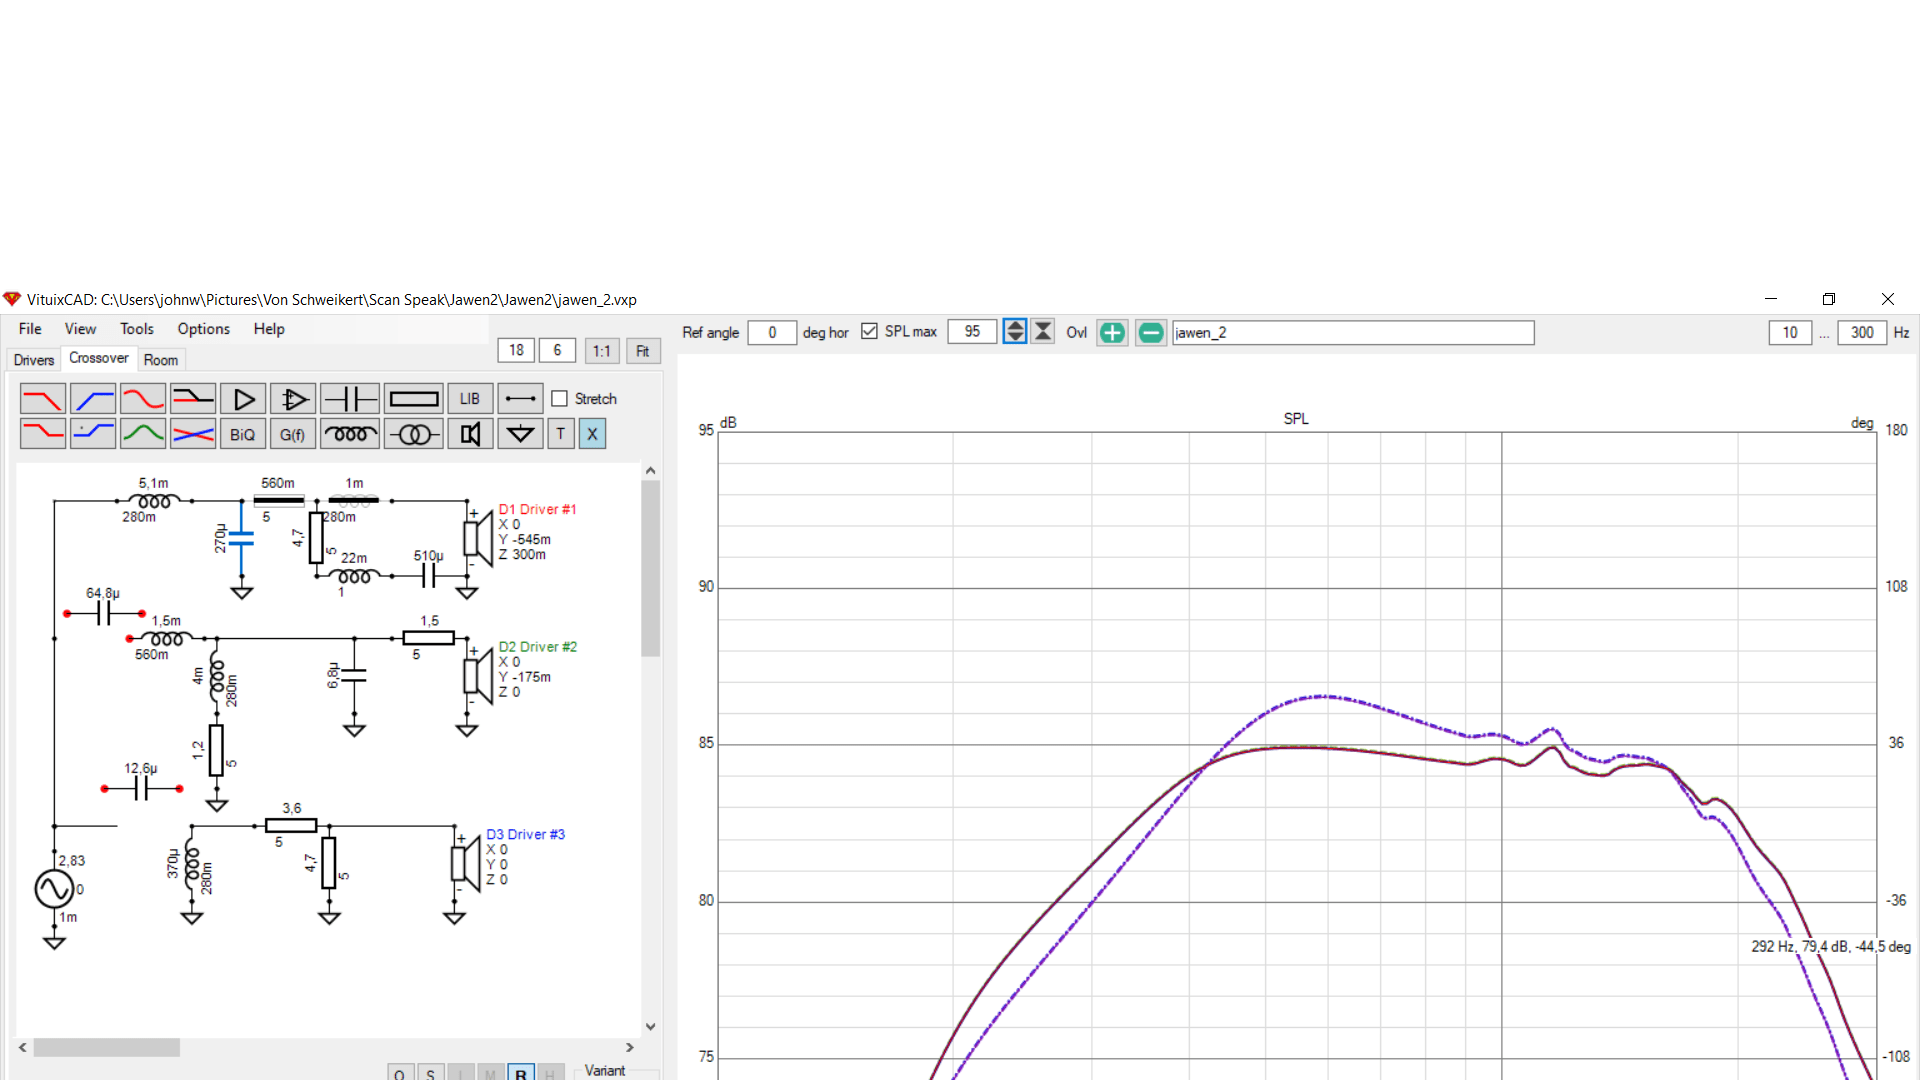Click the Ref angle input field
Viewport: 1920px width, 1080px height.
pyautogui.click(x=772, y=333)
